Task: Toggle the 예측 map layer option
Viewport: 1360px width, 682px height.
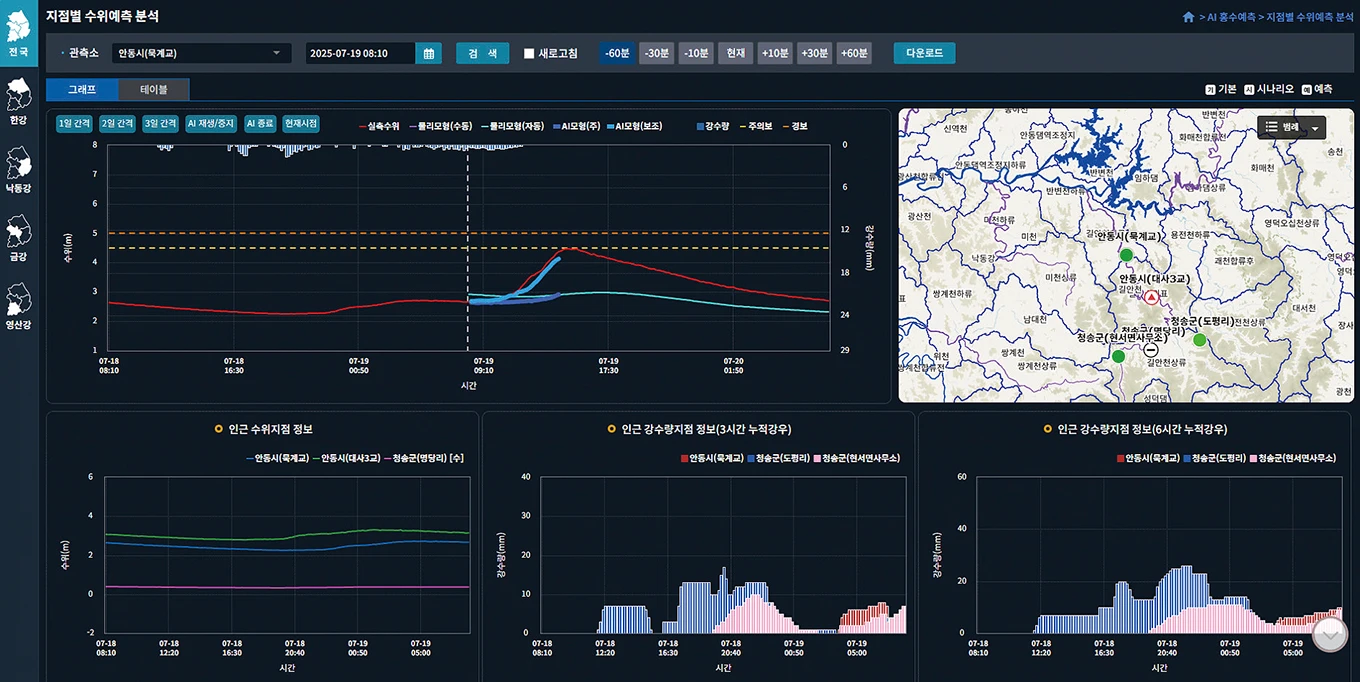Action: [1317, 89]
